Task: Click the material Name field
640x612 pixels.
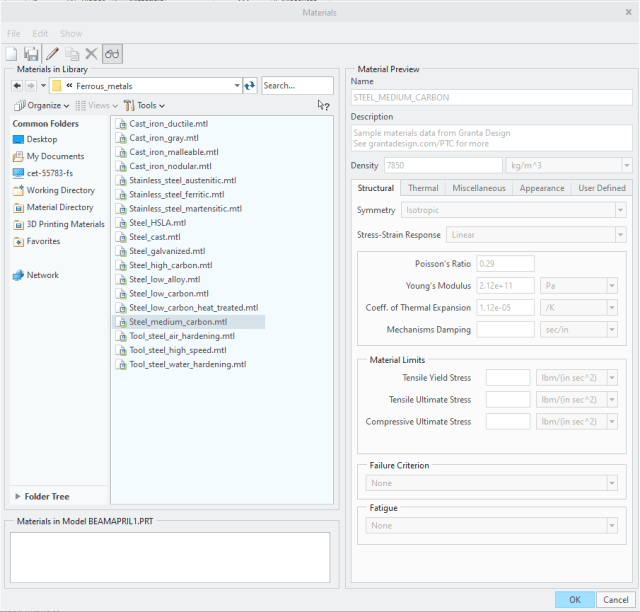Action: (x=491, y=98)
